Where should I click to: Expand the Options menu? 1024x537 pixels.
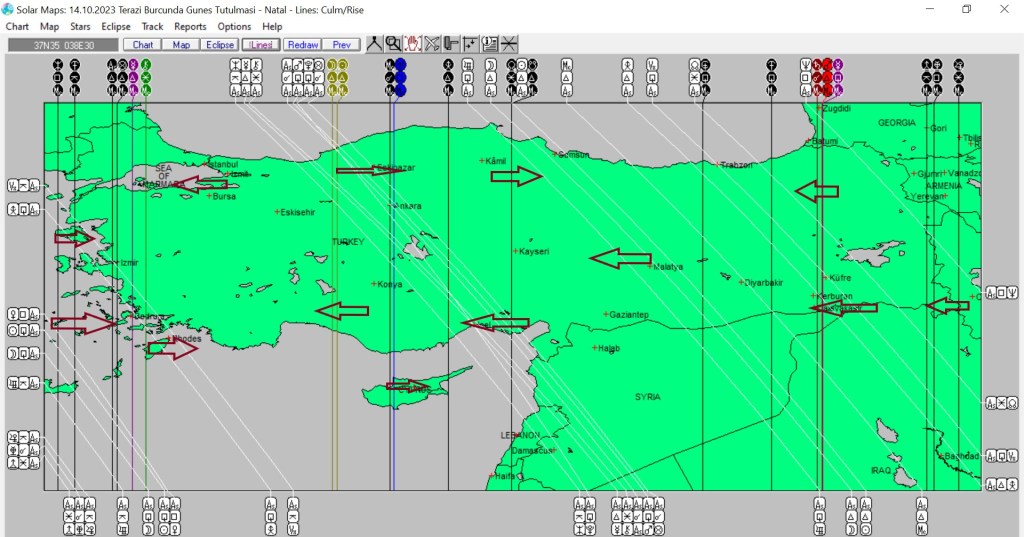click(234, 27)
